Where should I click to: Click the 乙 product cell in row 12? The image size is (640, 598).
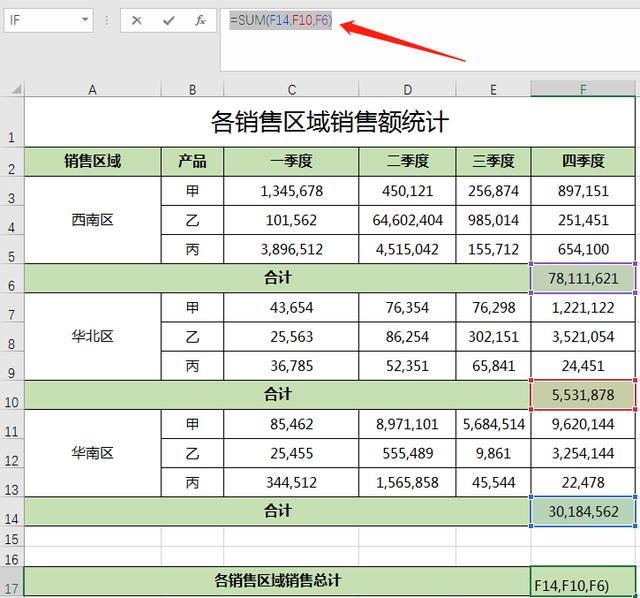click(x=192, y=453)
